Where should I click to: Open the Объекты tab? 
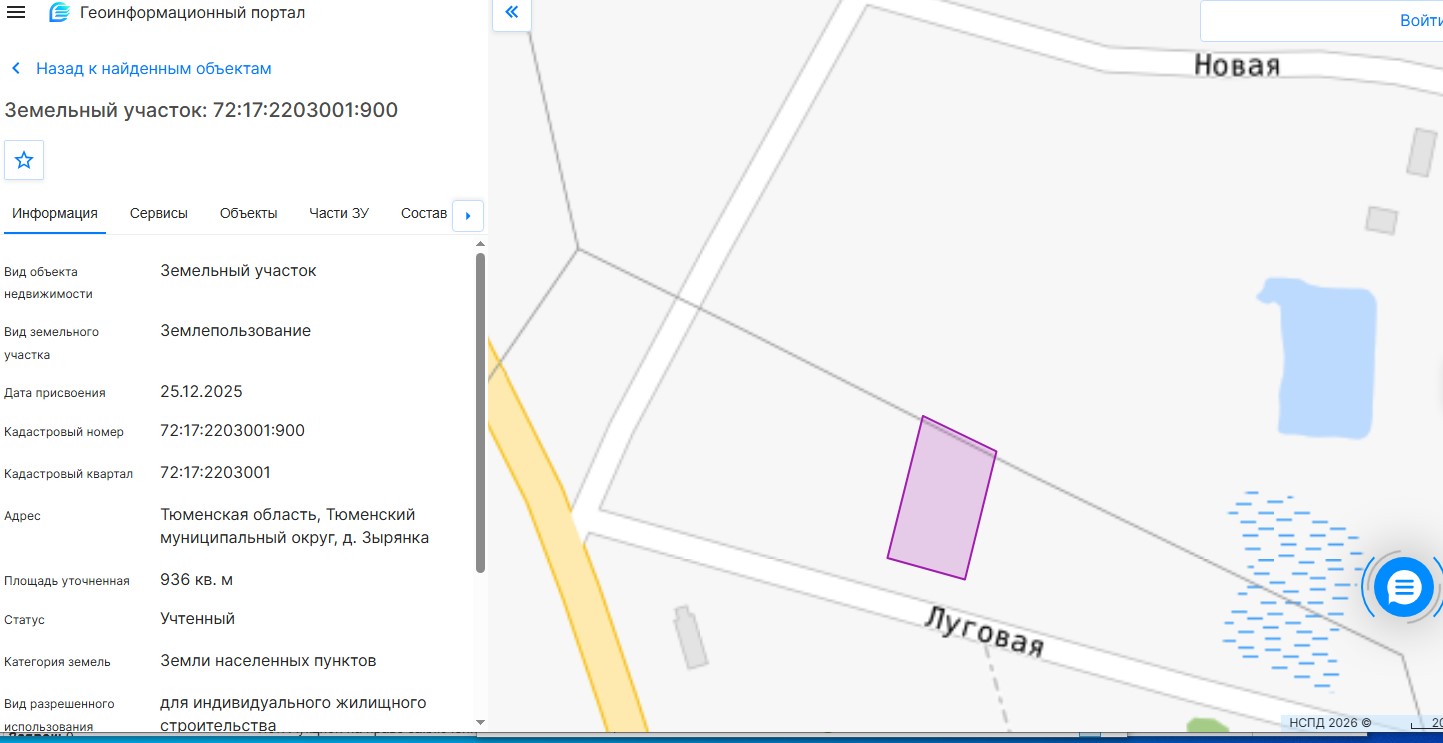(x=249, y=213)
